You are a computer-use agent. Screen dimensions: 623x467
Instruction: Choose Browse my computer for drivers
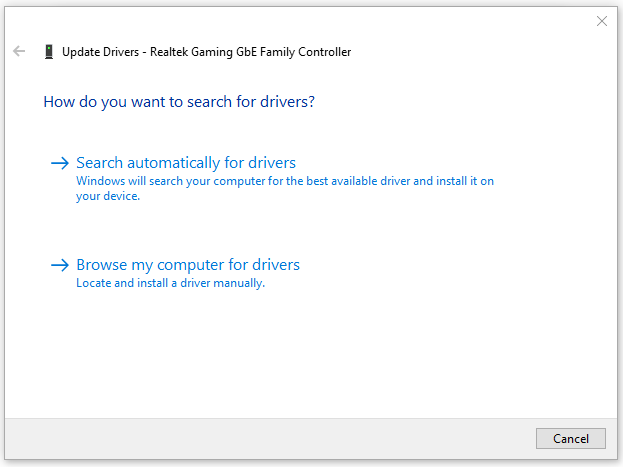(x=188, y=265)
